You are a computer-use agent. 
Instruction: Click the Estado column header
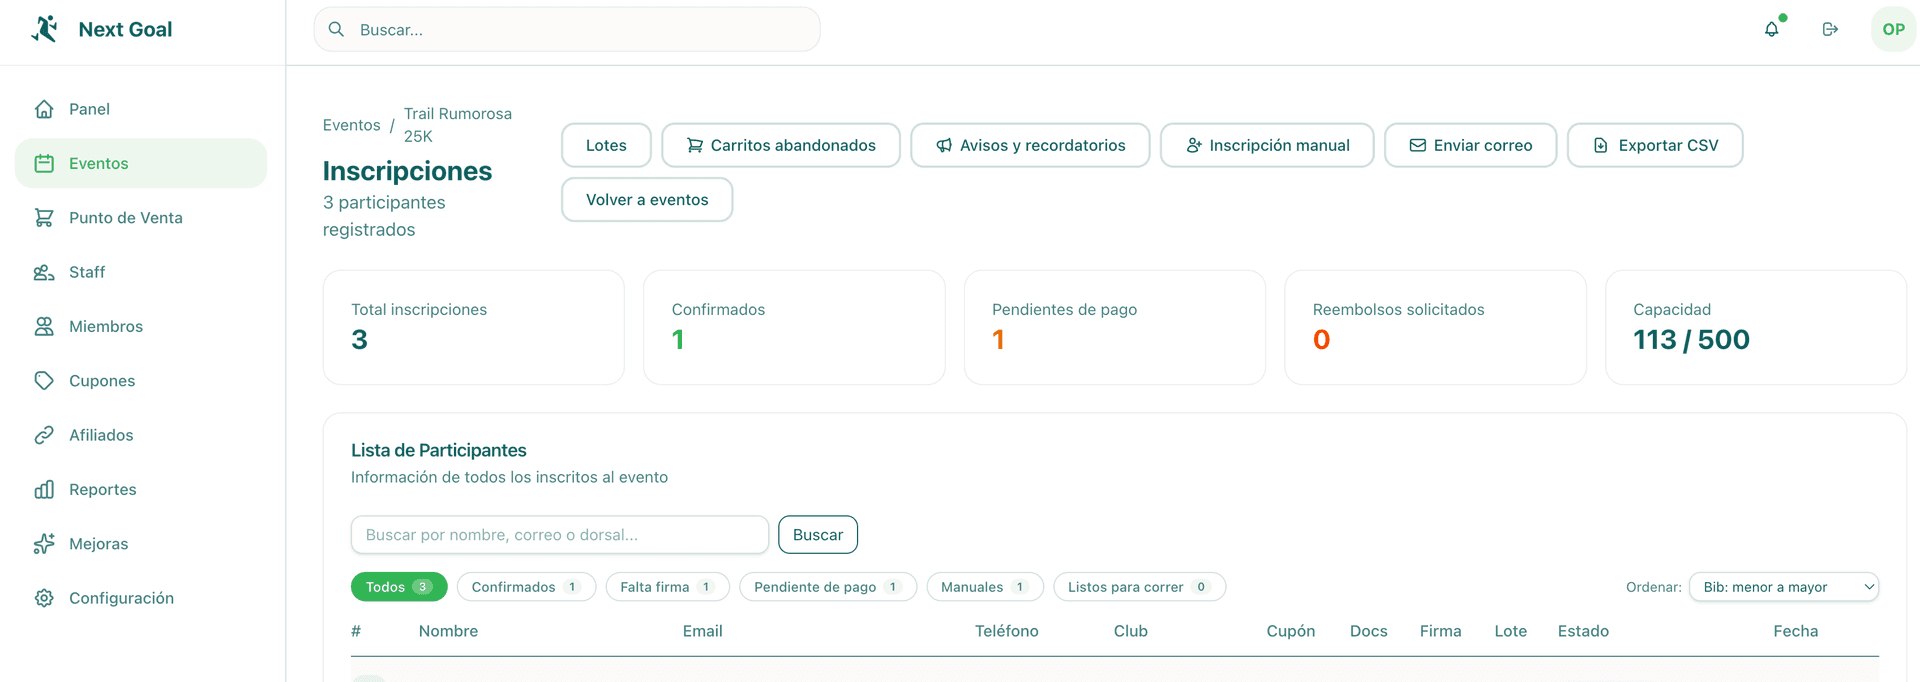tap(1583, 631)
